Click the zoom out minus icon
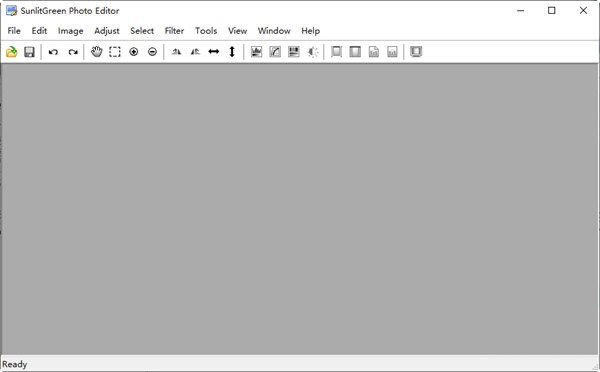600x372 pixels. pyautogui.click(x=152, y=52)
